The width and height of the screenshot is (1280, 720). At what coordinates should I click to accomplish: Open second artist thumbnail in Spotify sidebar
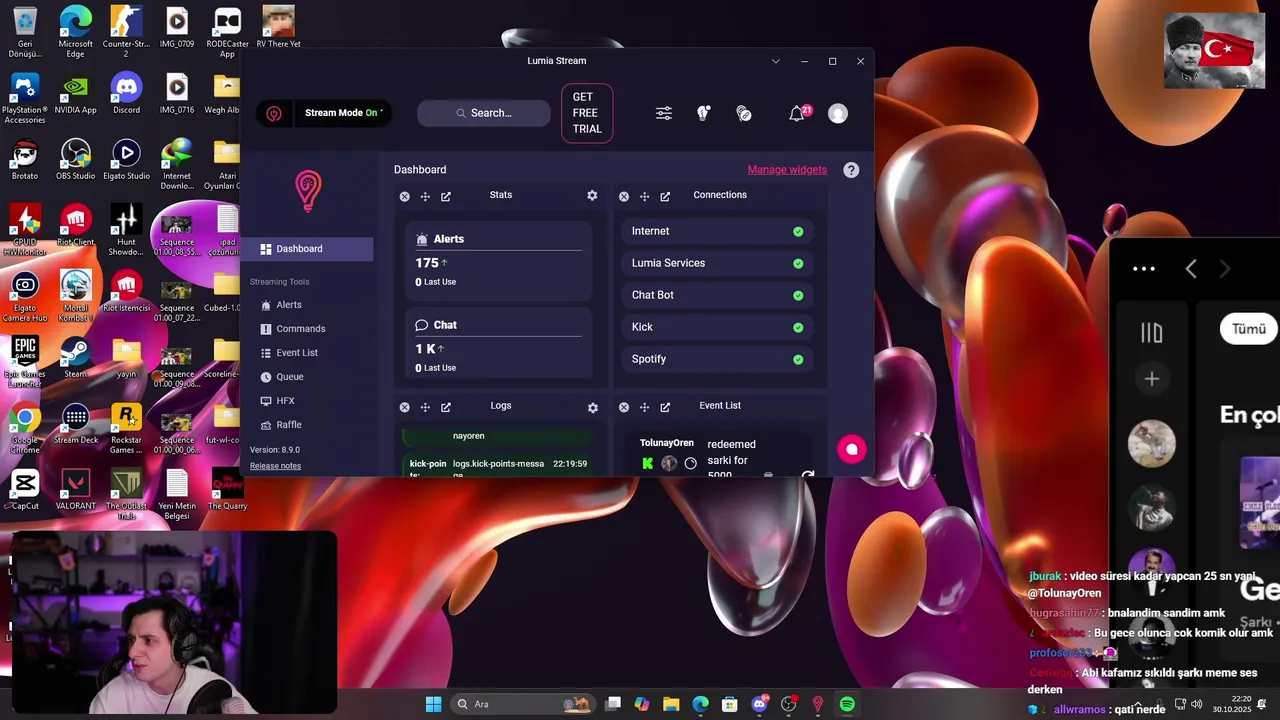tap(1152, 508)
